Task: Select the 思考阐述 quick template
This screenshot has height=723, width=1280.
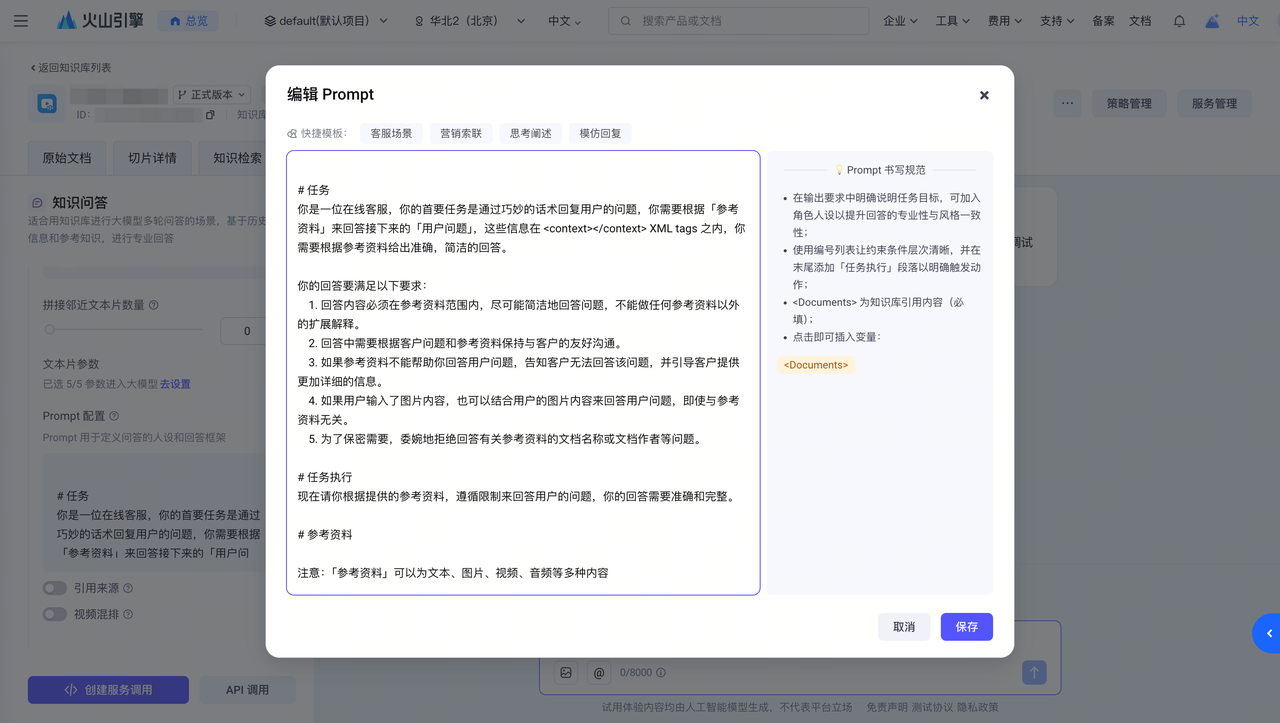Action: point(530,133)
